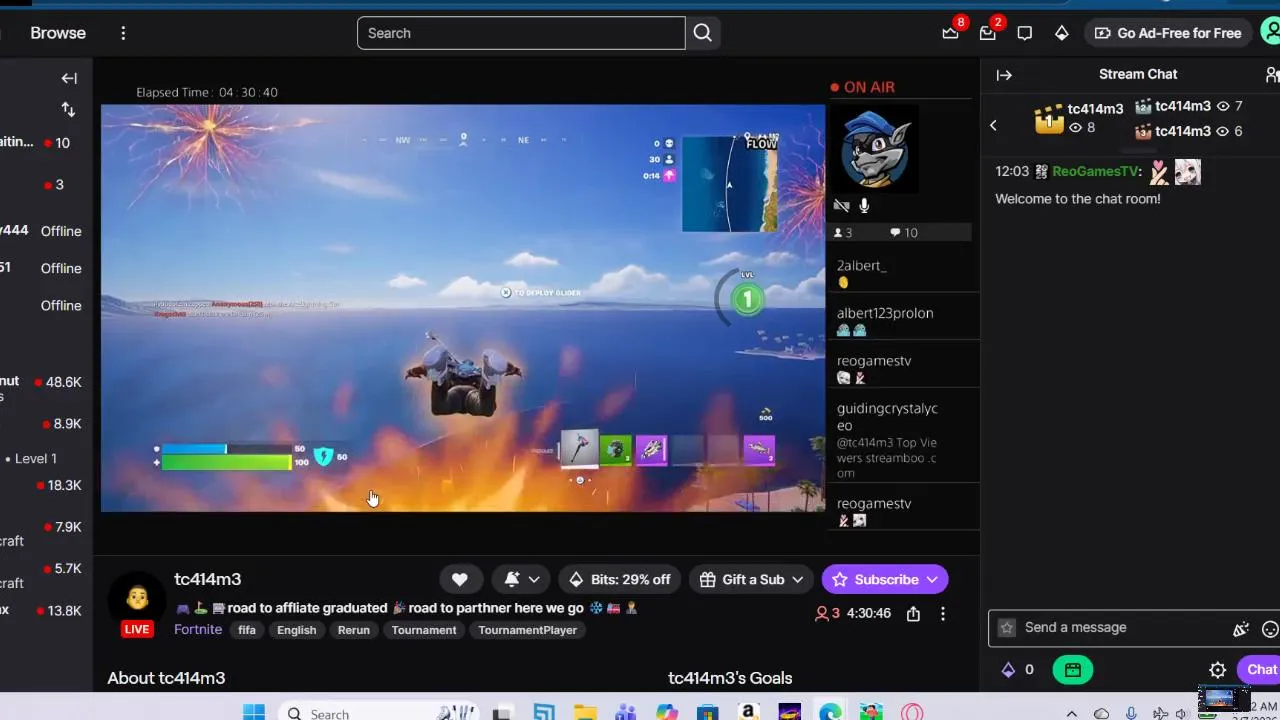Open the Windows Start button
Viewport: 1280px width, 720px height.
tap(254, 712)
